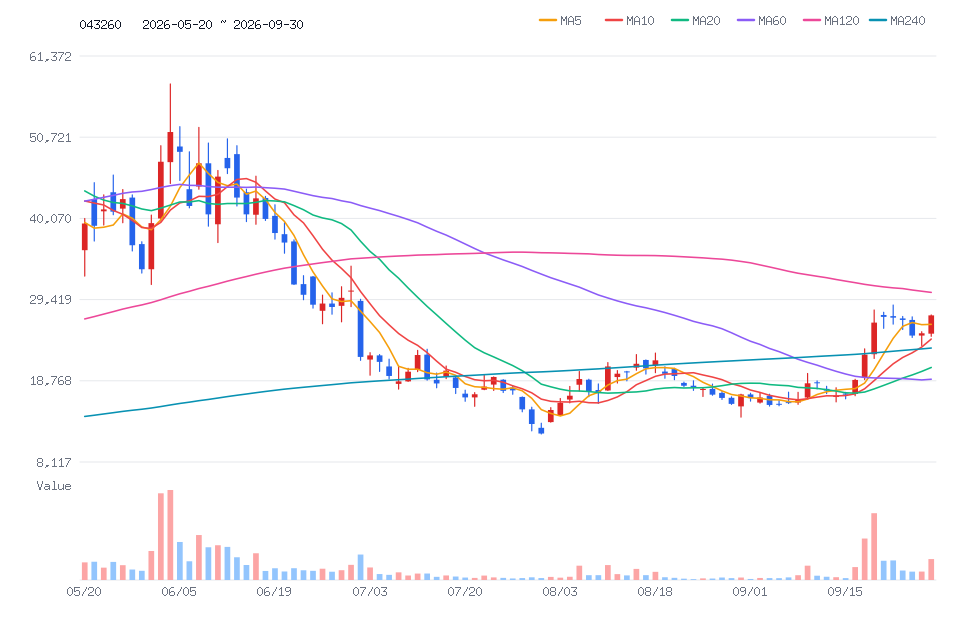
Task: Select the 29,419 price axis label
Action: pos(50,300)
